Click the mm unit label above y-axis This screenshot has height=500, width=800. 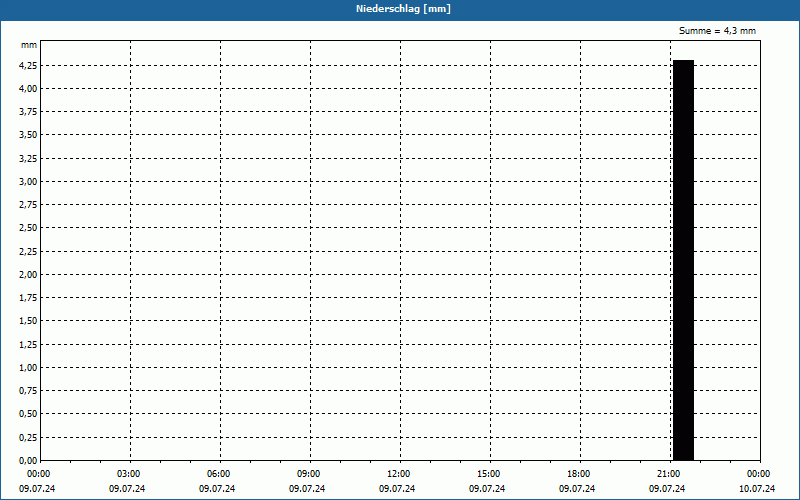[x=29, y=45]
